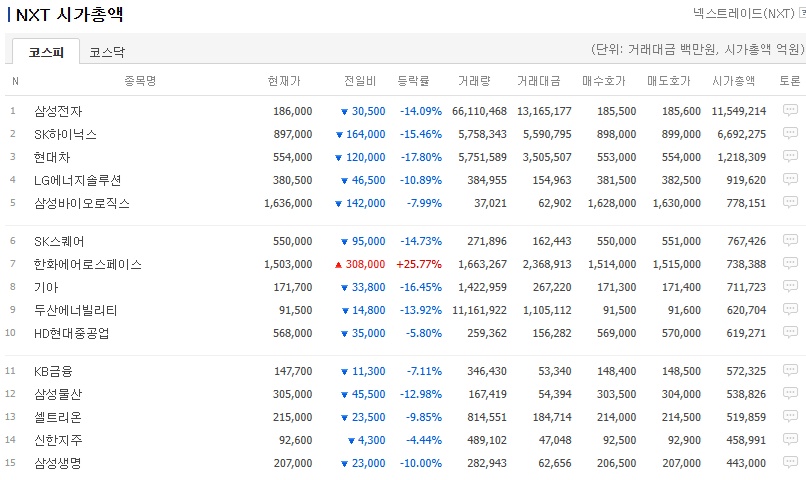Open the 셀트리온 stock page
This screenshot has height=480, width=806.
[58, 417]
